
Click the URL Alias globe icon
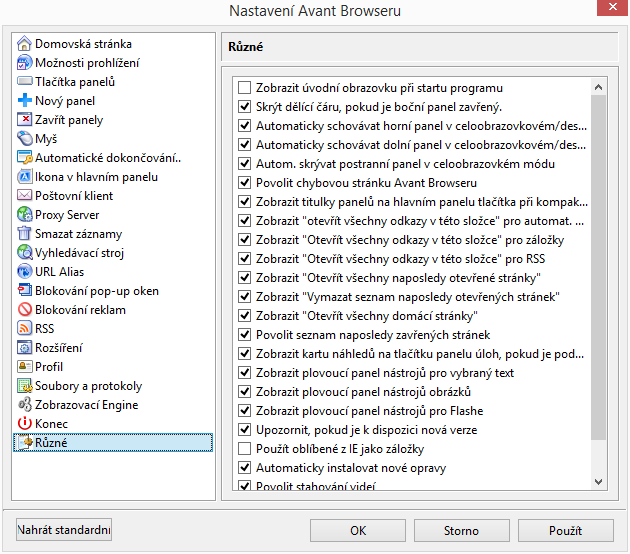point(25,271)
